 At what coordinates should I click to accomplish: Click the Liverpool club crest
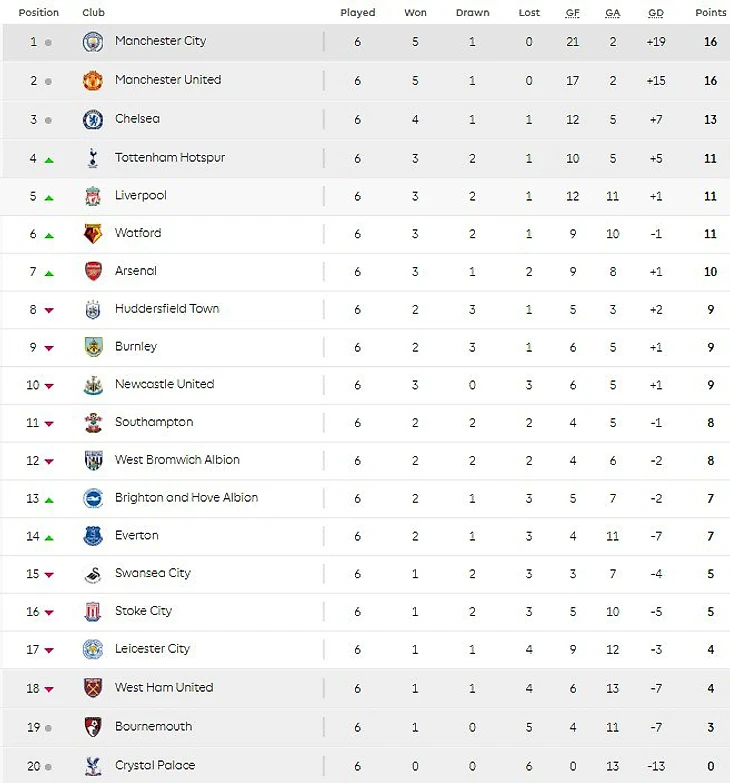(x=93, y=196)
